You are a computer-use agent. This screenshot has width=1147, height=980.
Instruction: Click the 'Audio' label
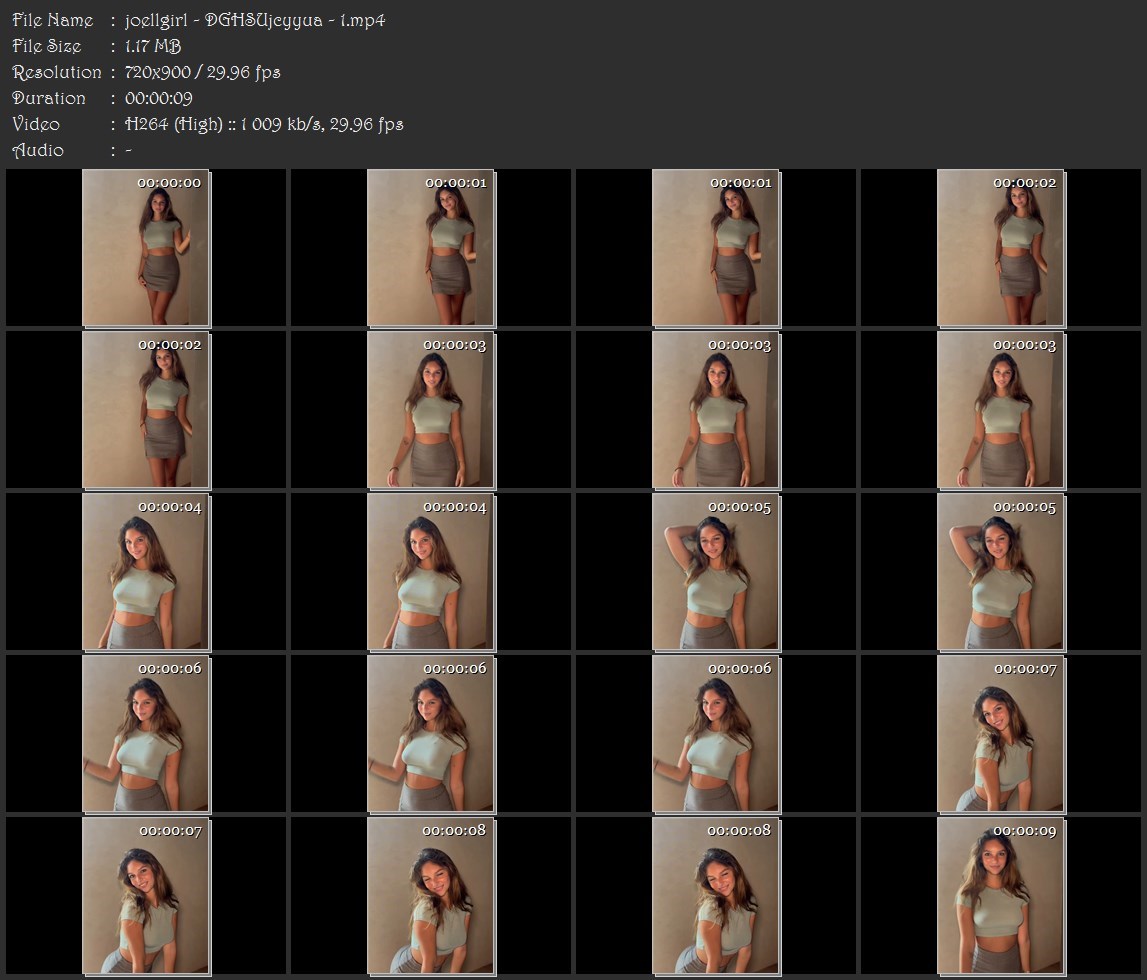[x=38, y=150]
